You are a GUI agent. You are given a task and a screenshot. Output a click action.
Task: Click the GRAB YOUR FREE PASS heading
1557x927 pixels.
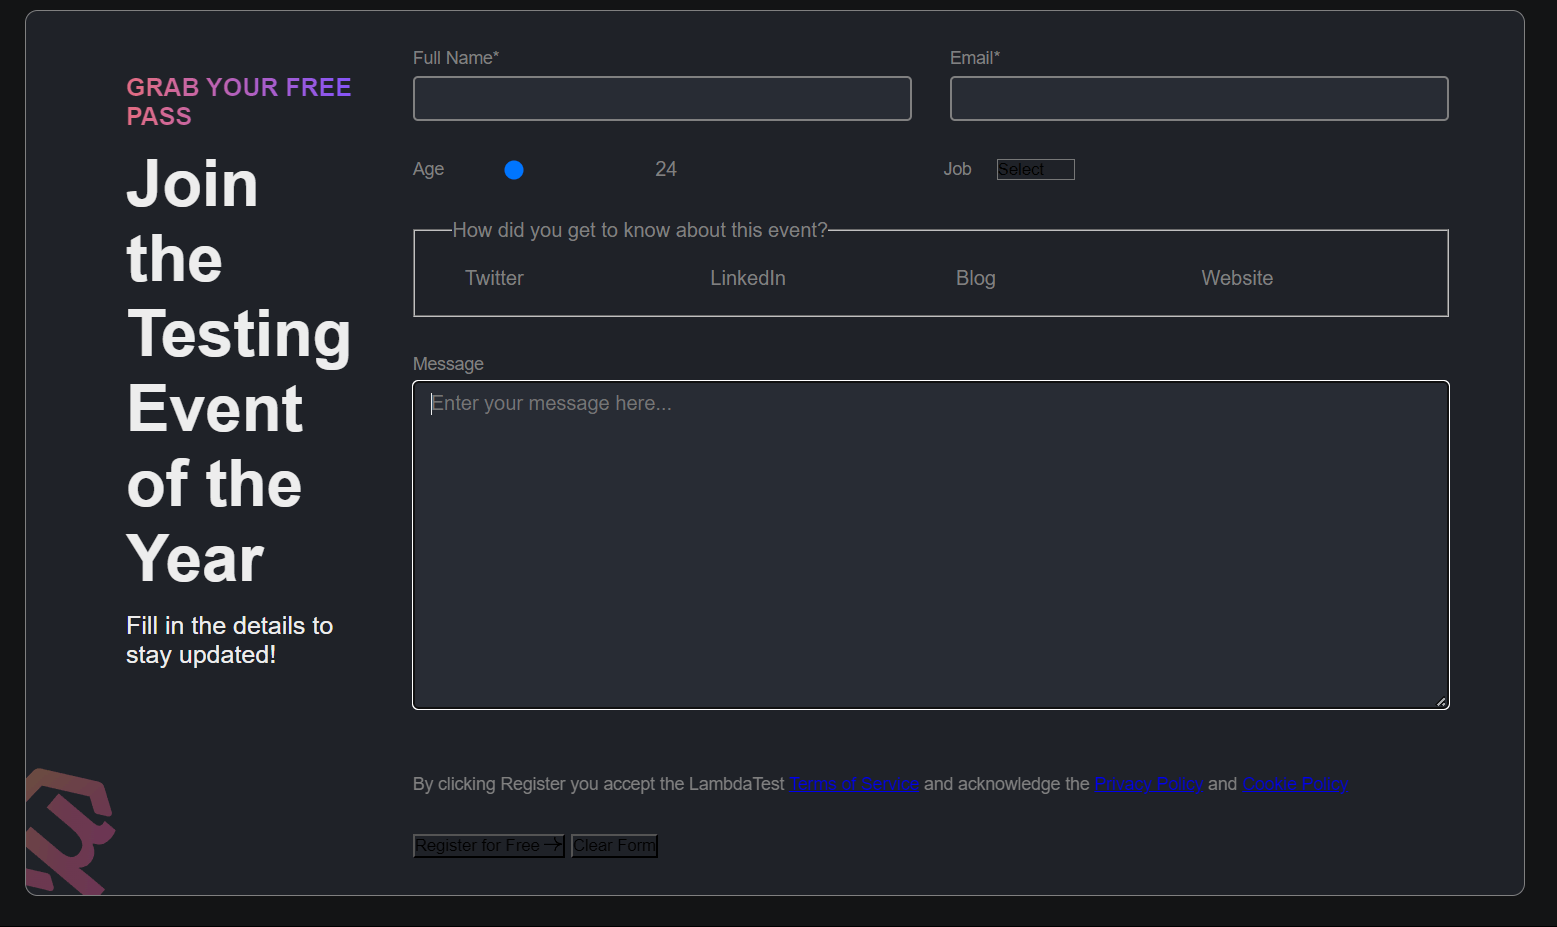(238, 100)
